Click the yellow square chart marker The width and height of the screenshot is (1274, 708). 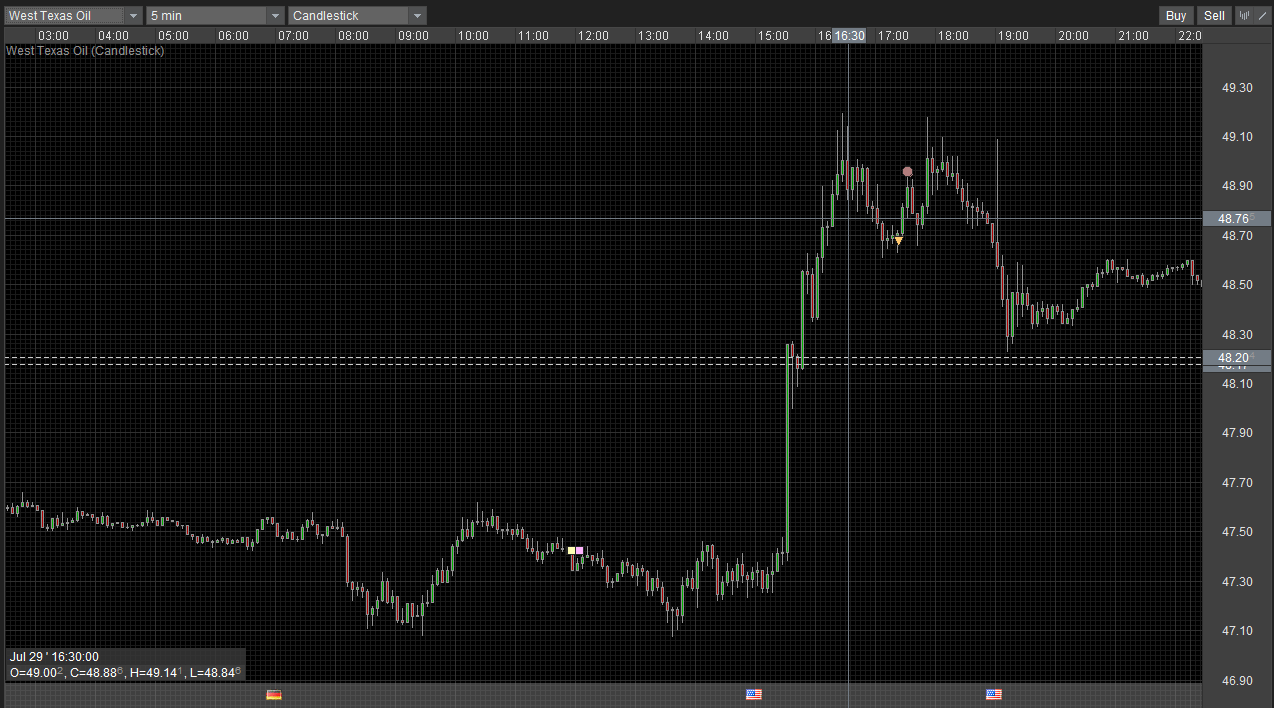pos(571,550)
